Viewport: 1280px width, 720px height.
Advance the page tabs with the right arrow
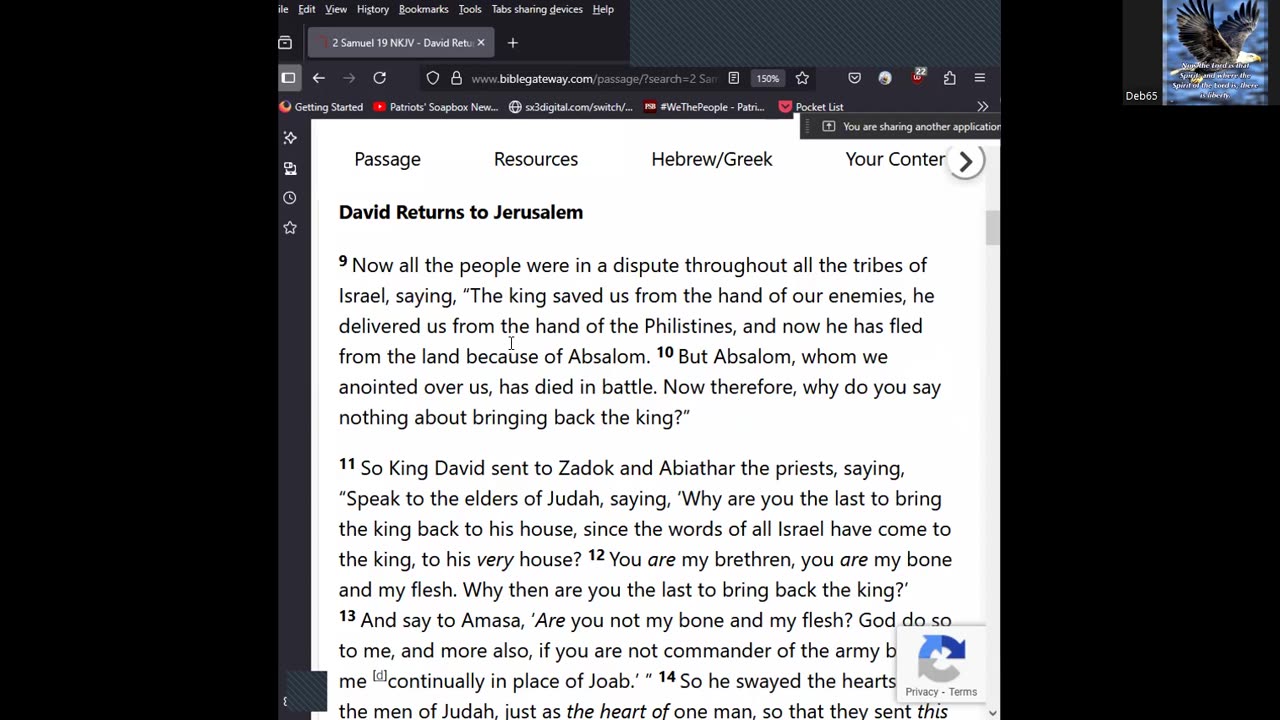click(x=966, y=161)
